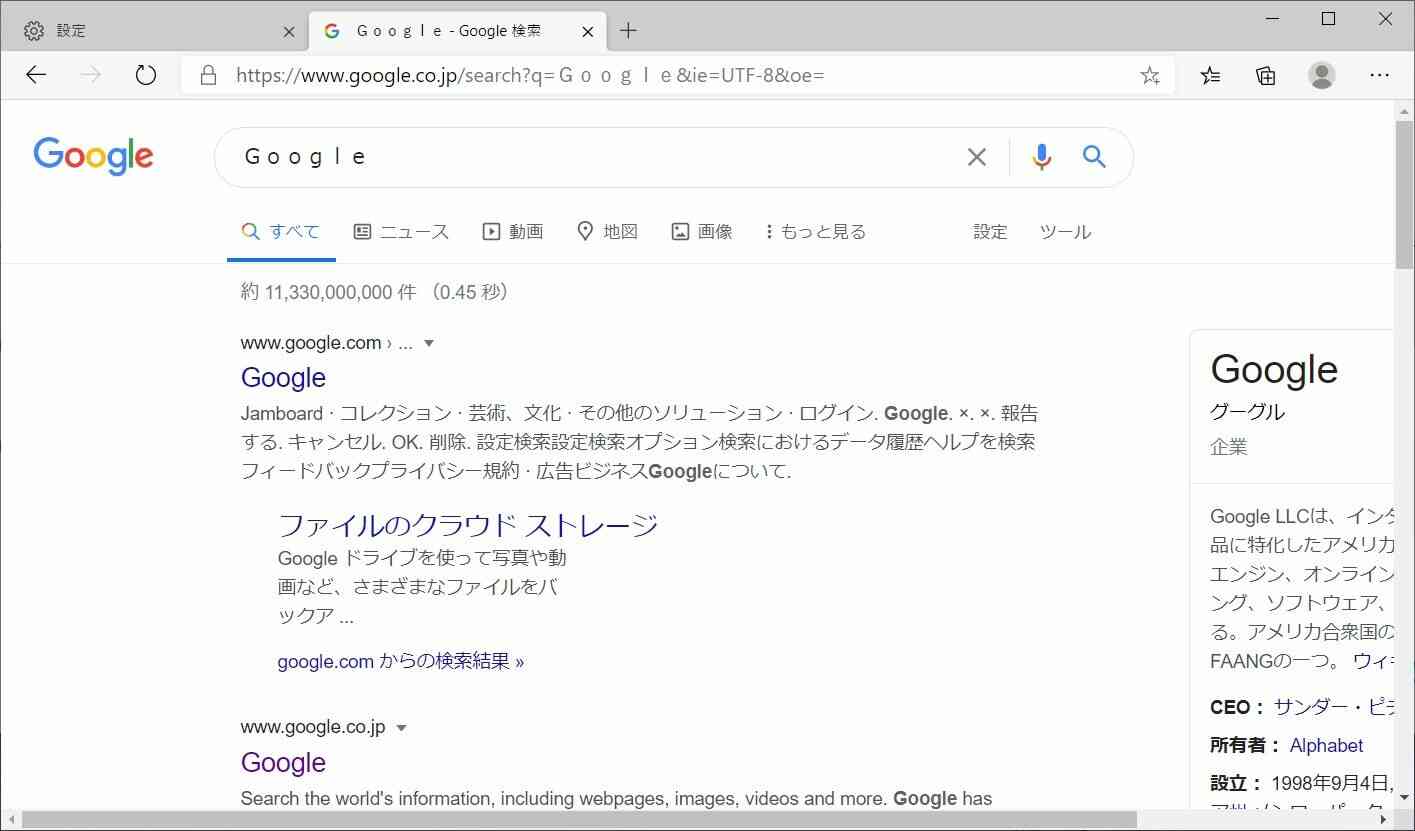The height and width of the screenshot is (831, 1415).
Task: Open first Google result title link
Action: (x=283, y=377)
